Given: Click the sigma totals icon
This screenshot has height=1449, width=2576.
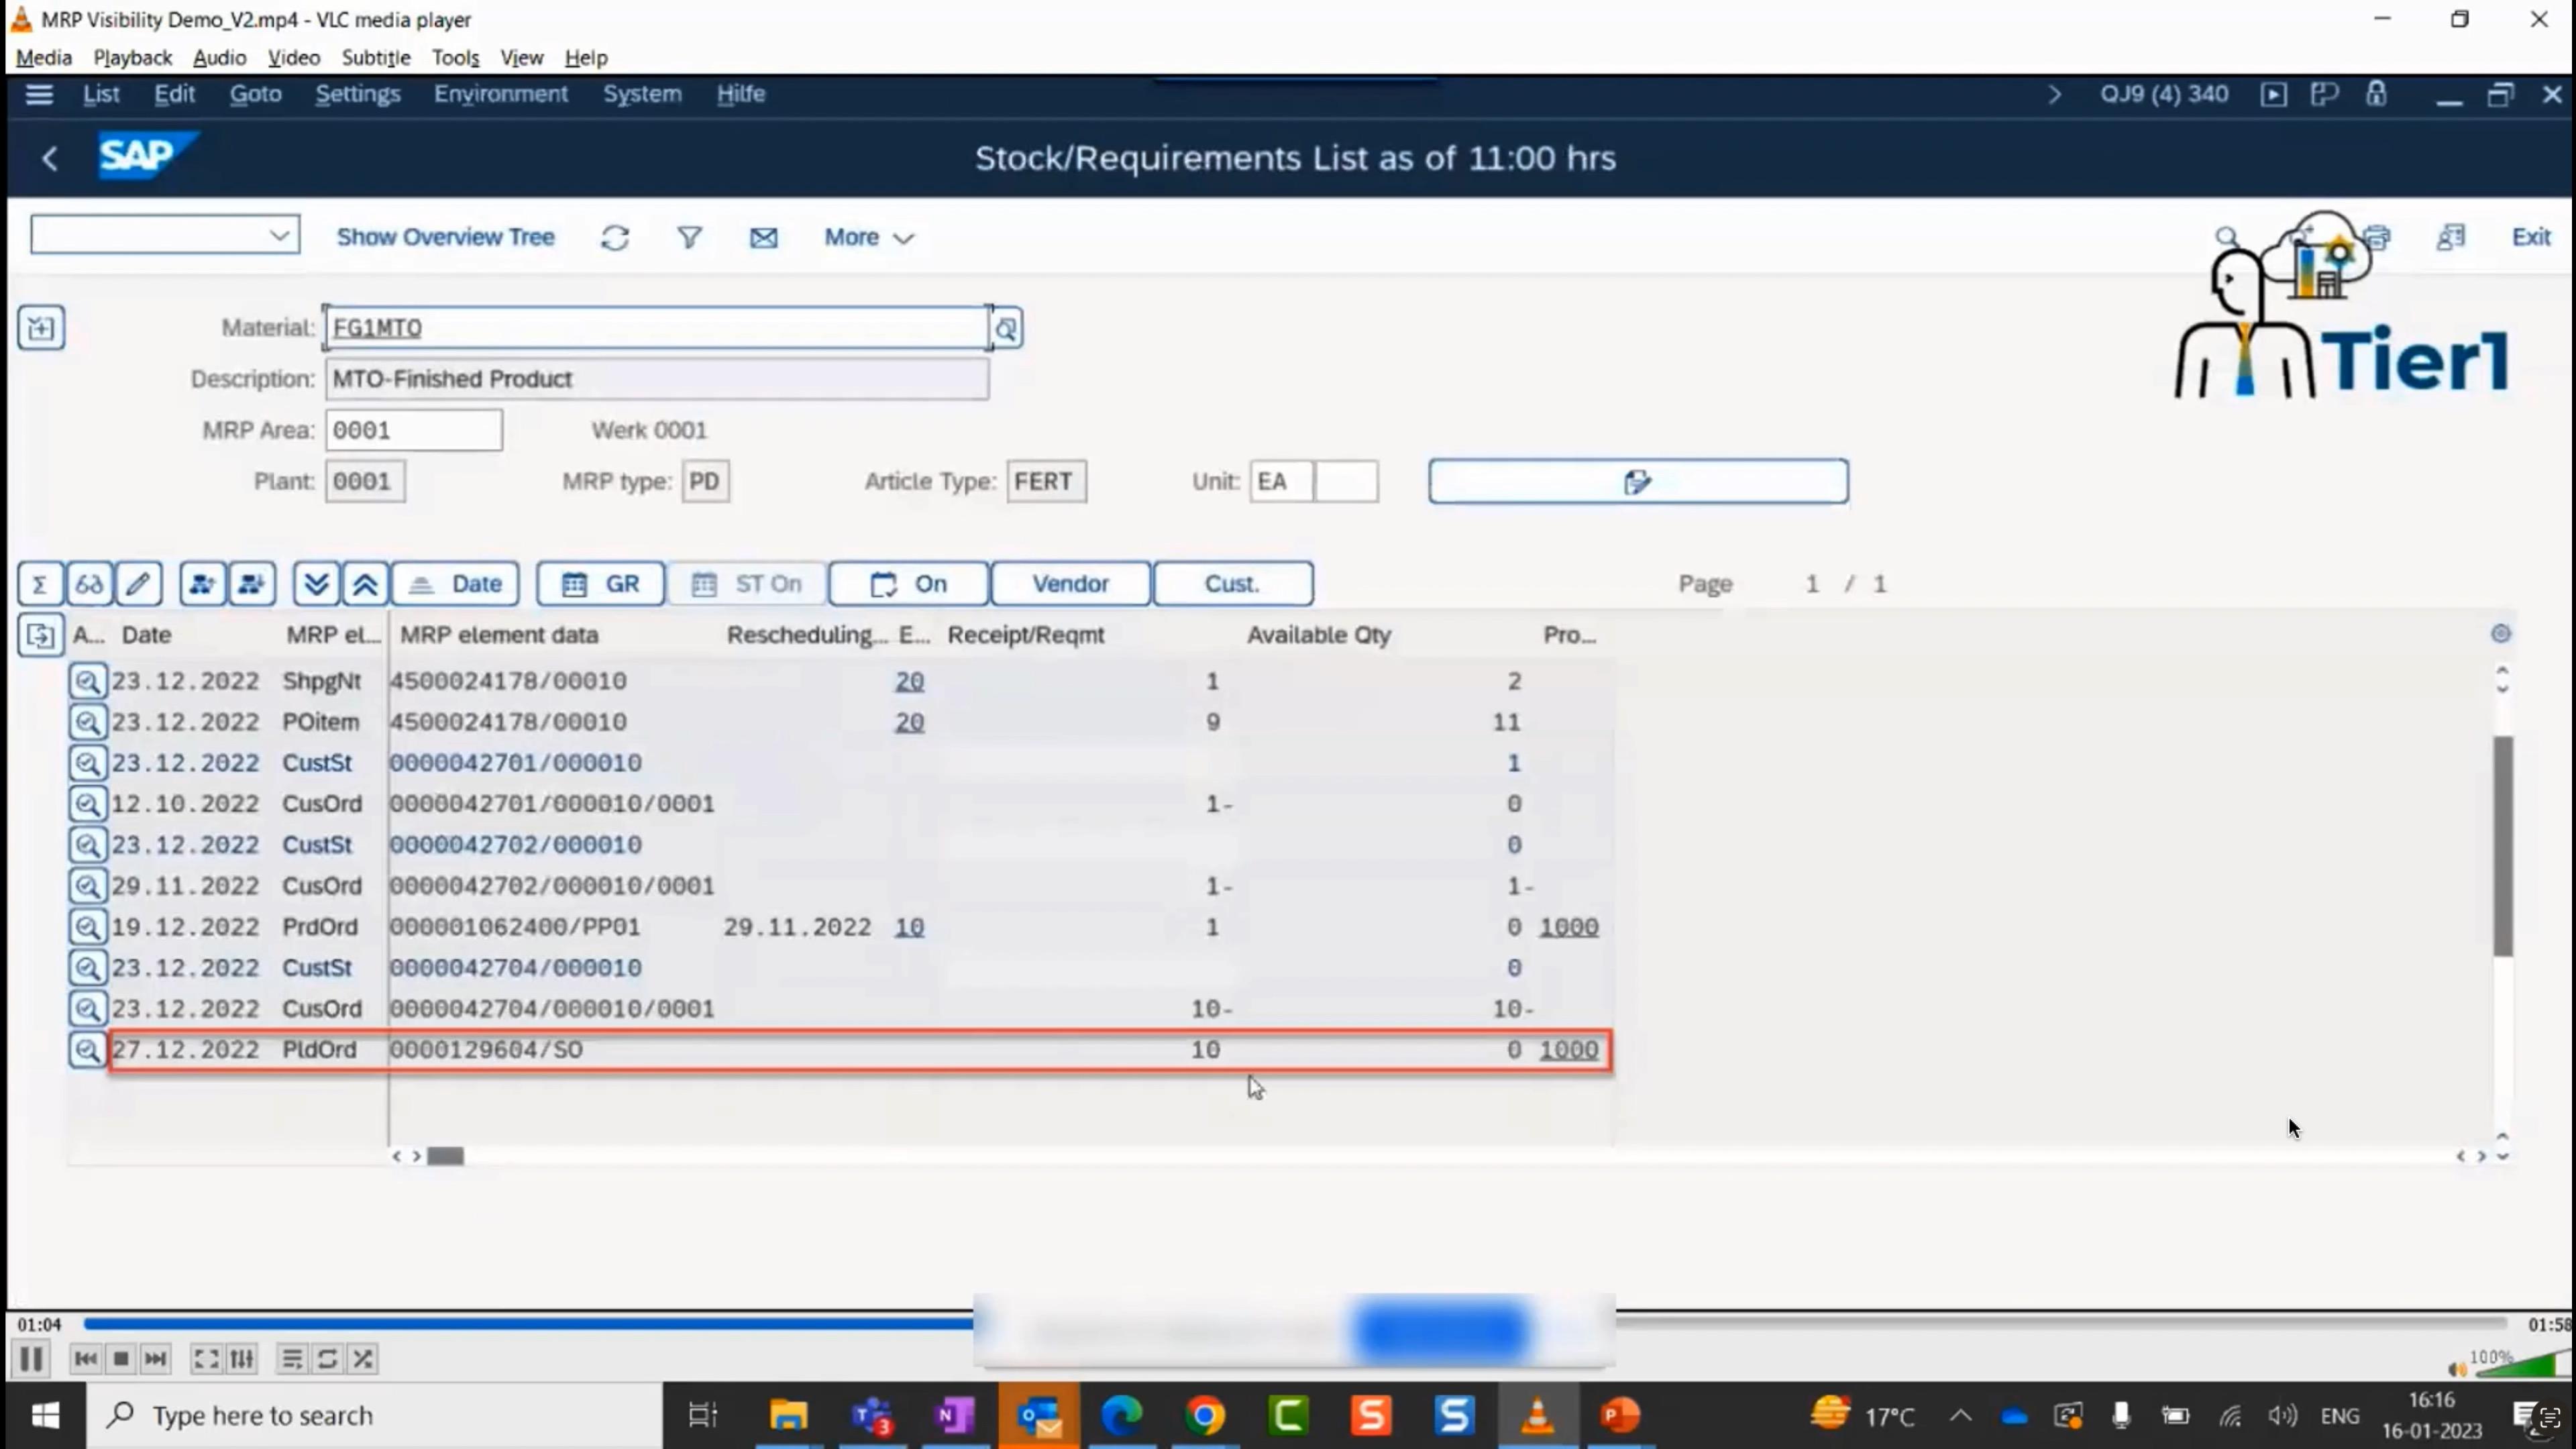Looking at the screenshot, I should (x=40, y=584).
